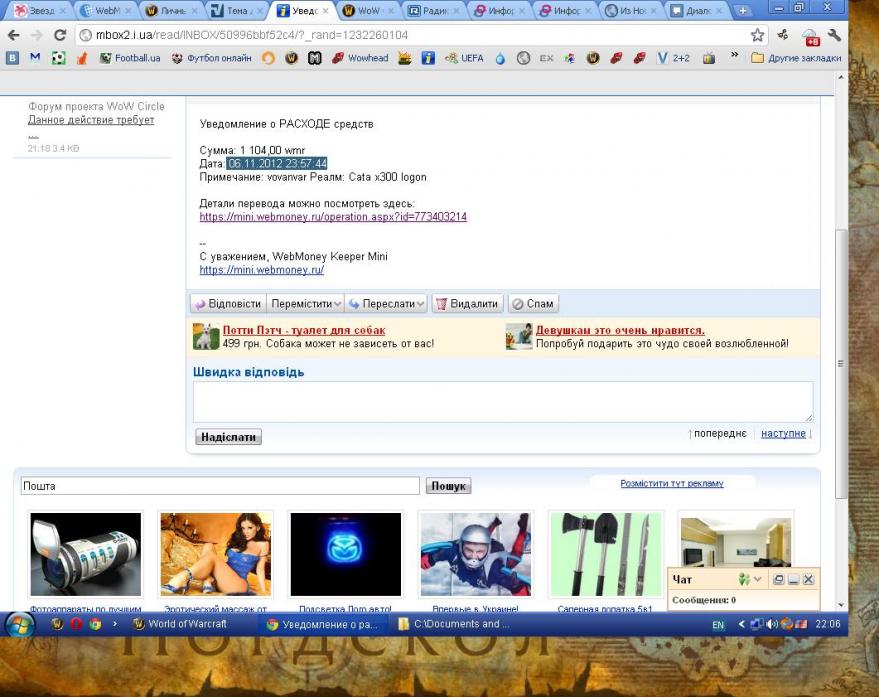Expand the Переслати dropdown
The width and height of the screenshot is (879, 697).
(419, 304)
